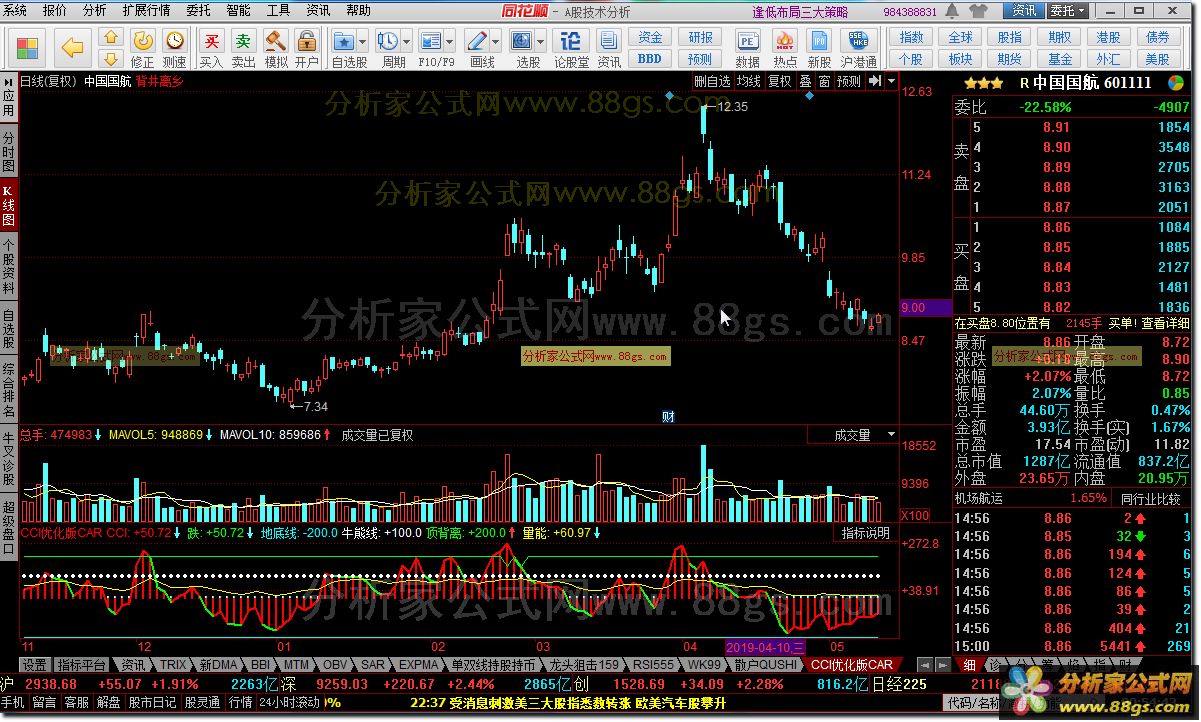Click the yellow up arrow button
The width and height of the screenshot is (1201, 722).
[x=112, y=37]
